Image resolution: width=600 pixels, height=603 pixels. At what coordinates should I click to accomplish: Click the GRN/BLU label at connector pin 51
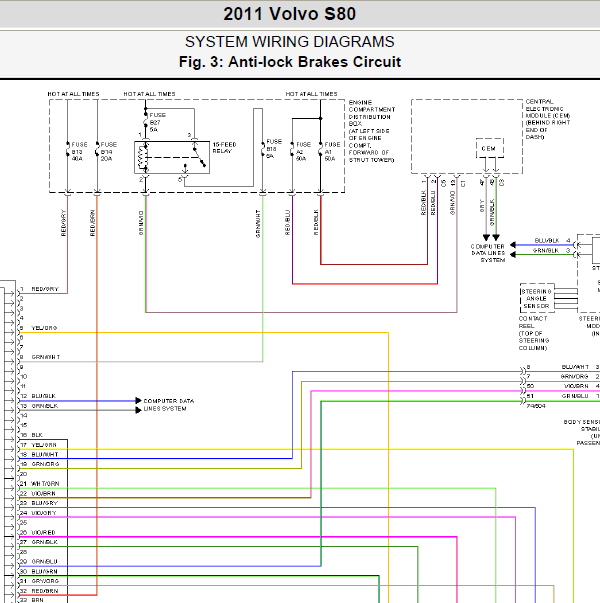pos(575,396)
